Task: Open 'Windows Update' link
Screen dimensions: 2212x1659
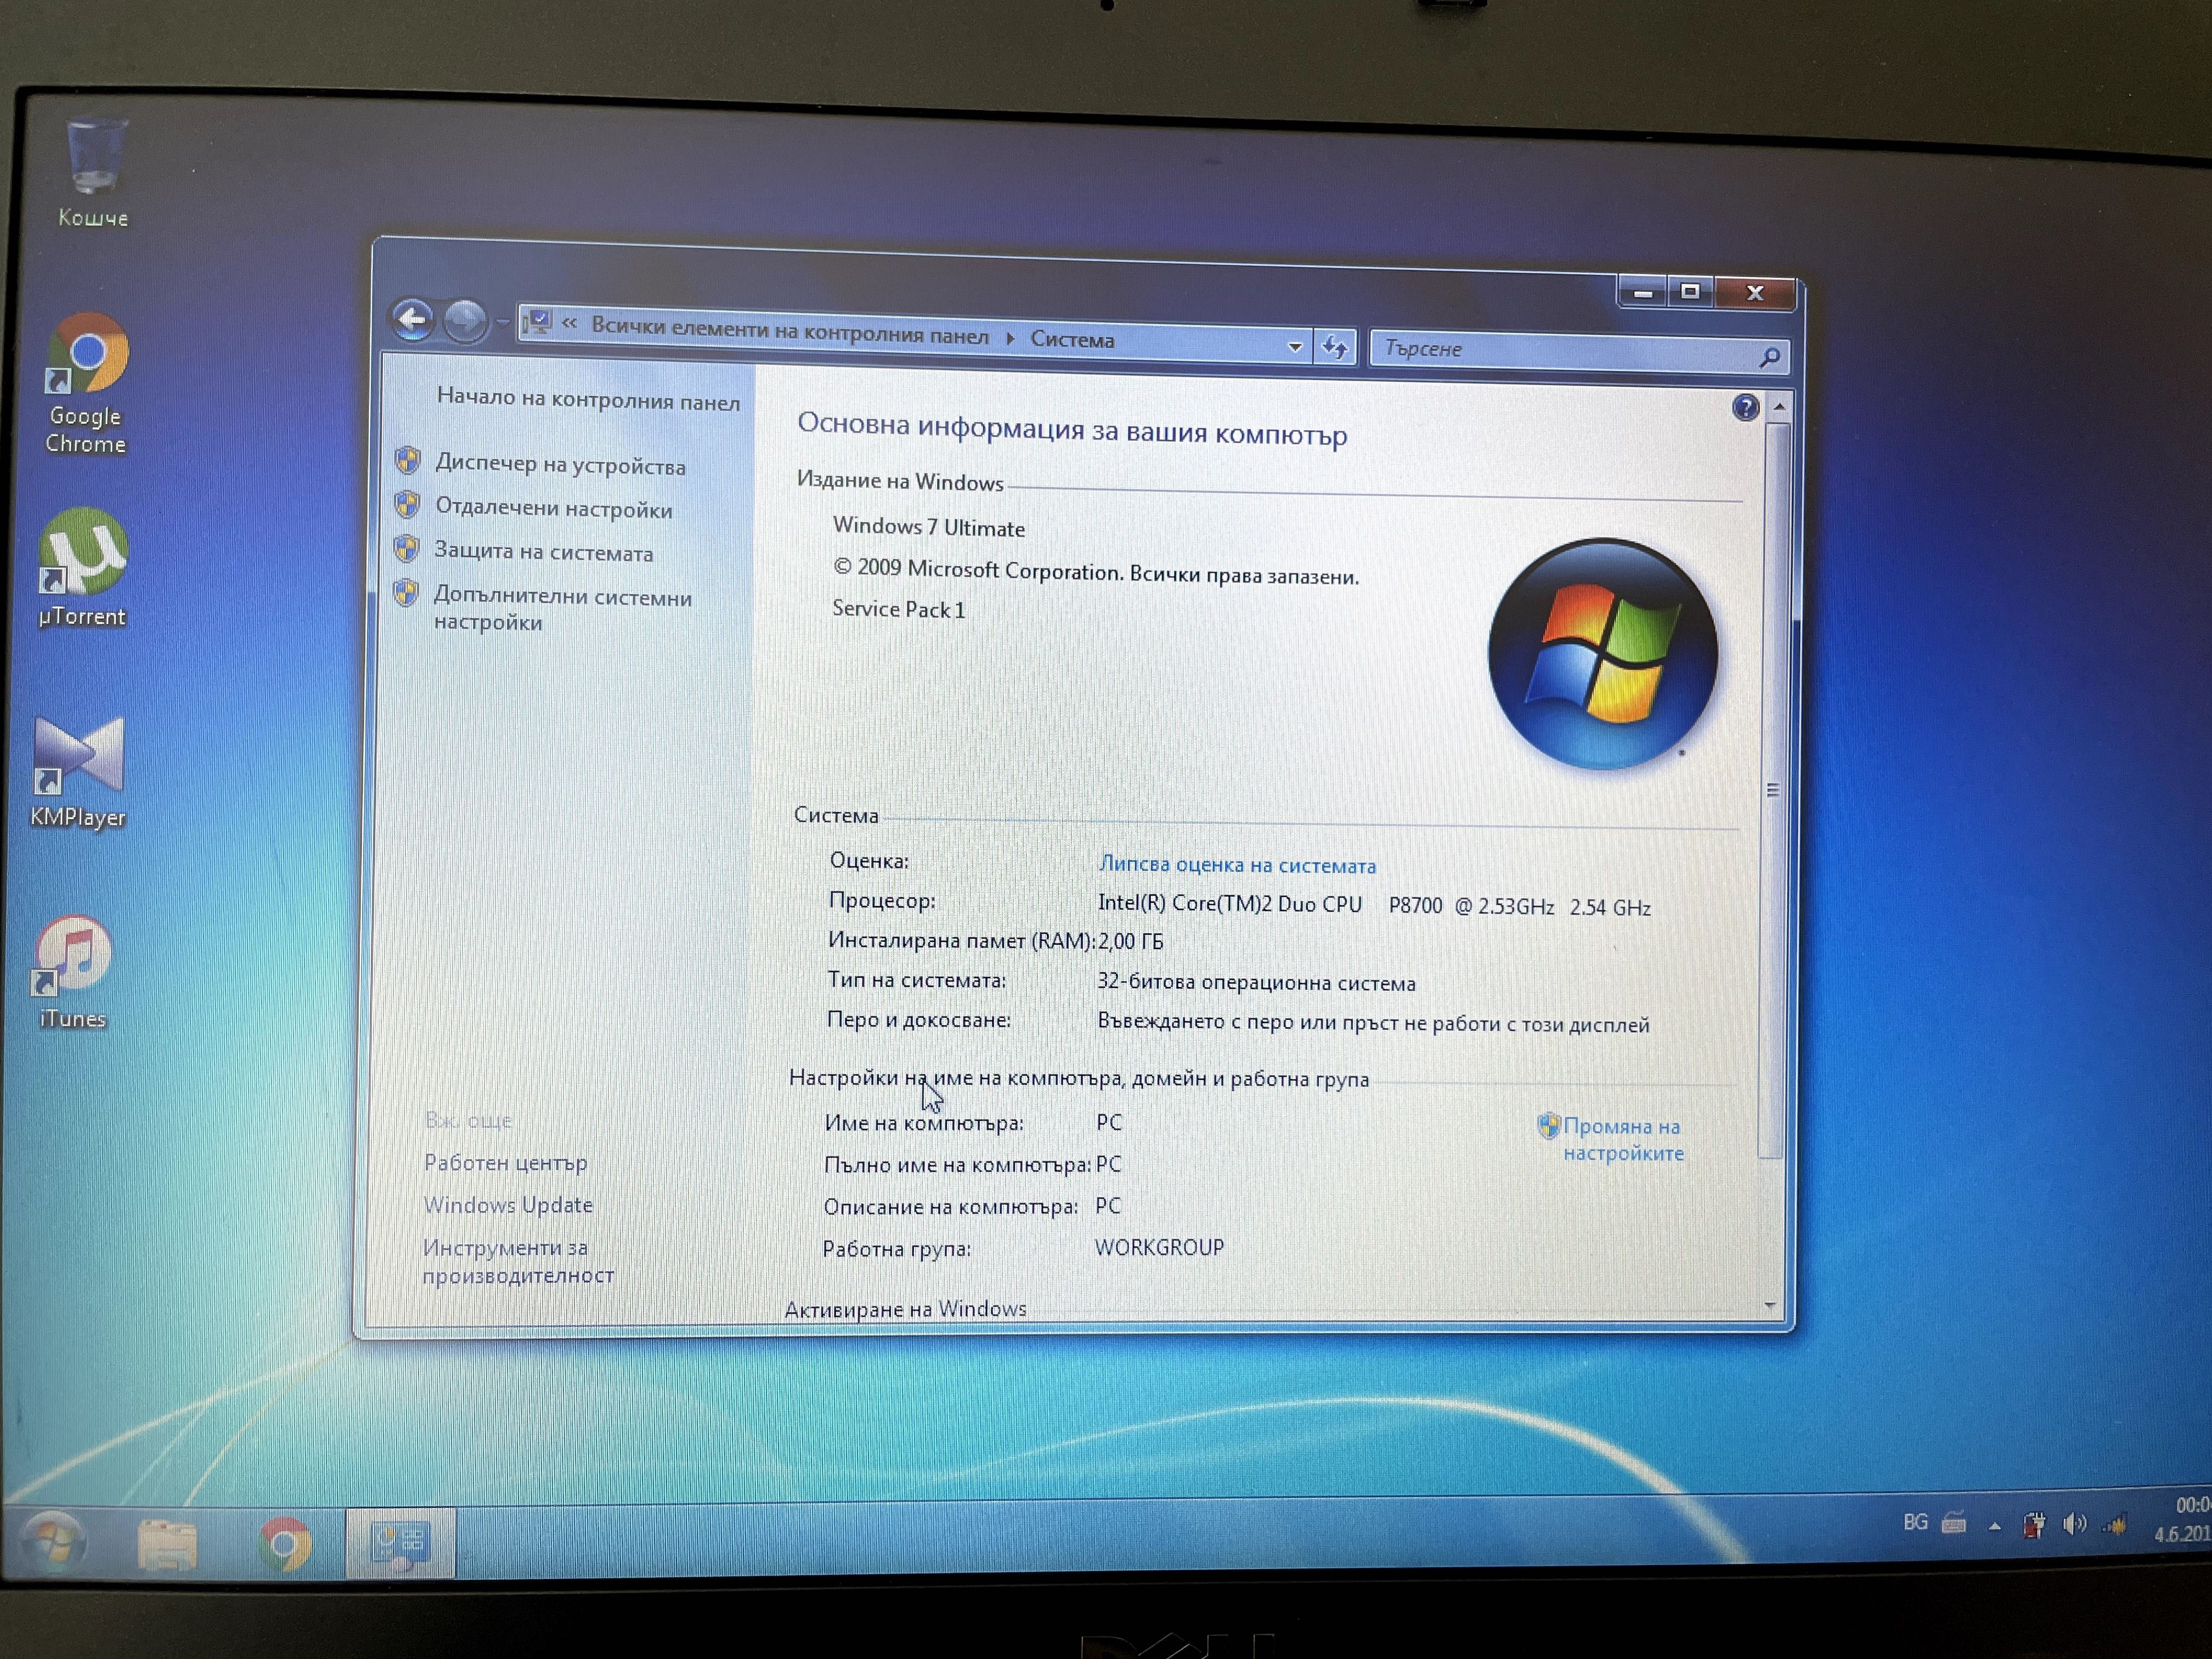Action: (x=508, y=1205)
